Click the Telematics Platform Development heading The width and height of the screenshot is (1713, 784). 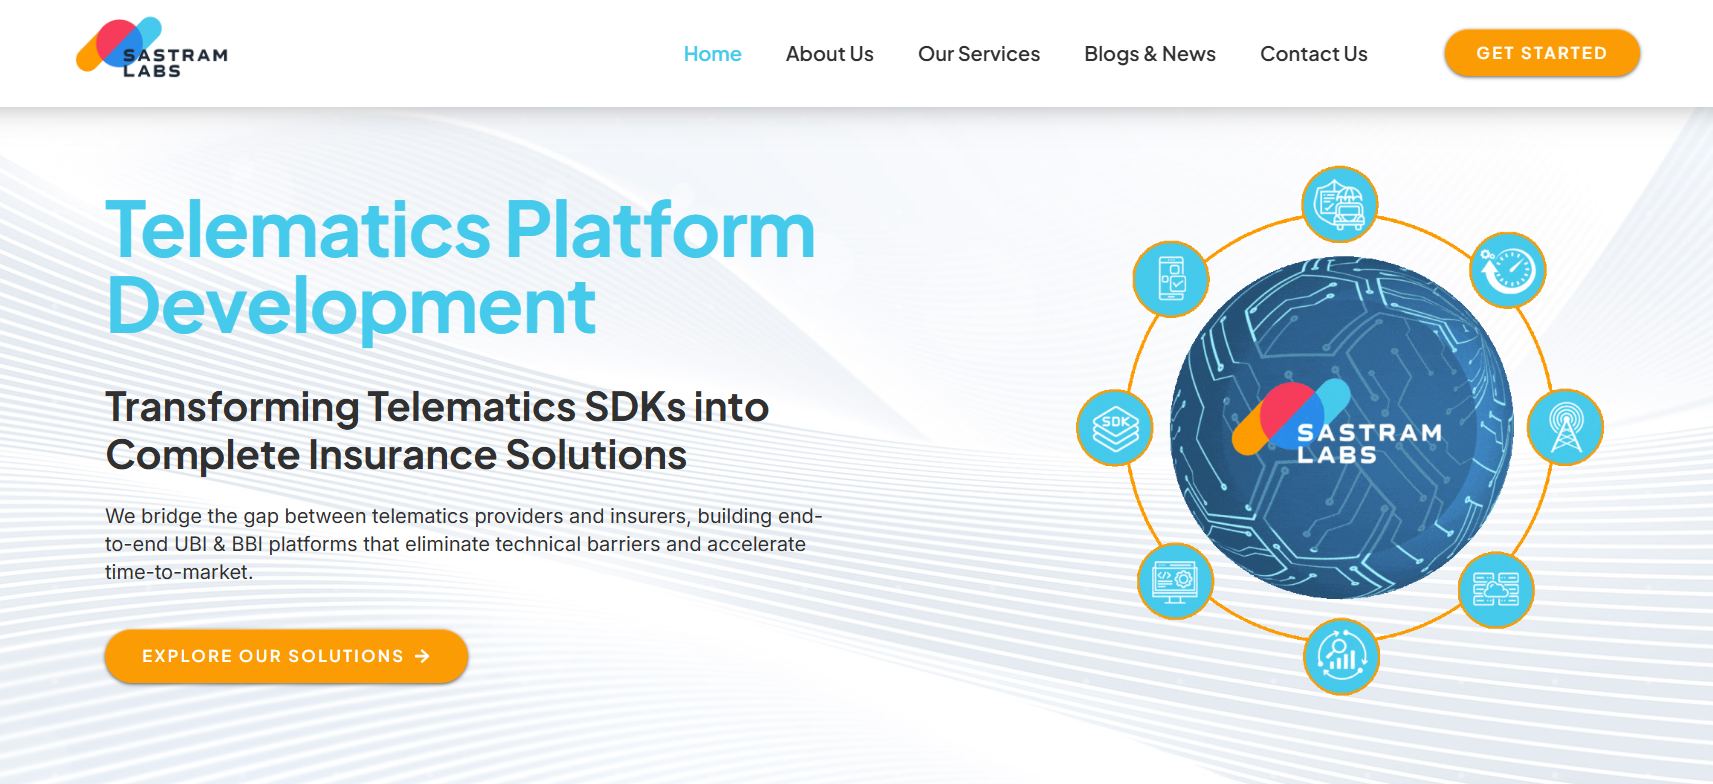pos(460,267)
